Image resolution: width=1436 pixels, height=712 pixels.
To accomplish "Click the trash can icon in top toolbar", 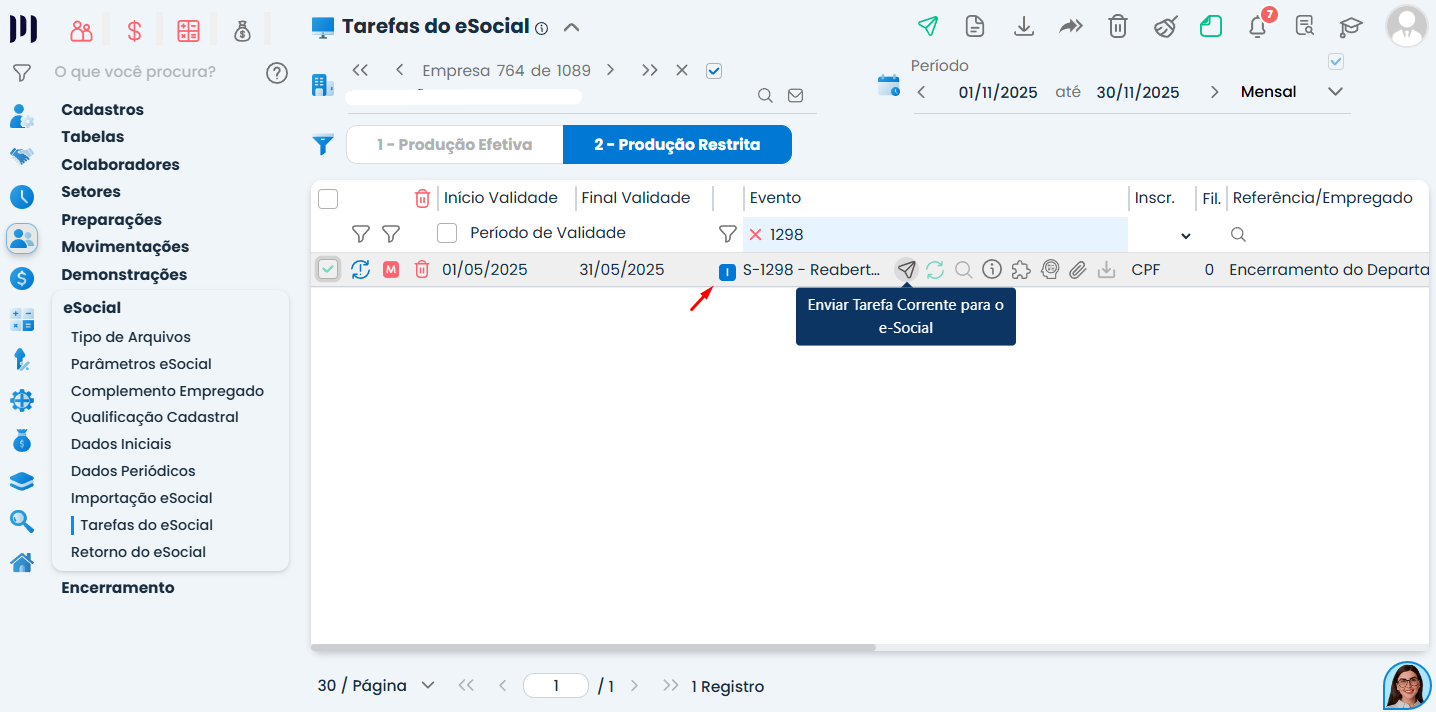I will pos(1118,27).
